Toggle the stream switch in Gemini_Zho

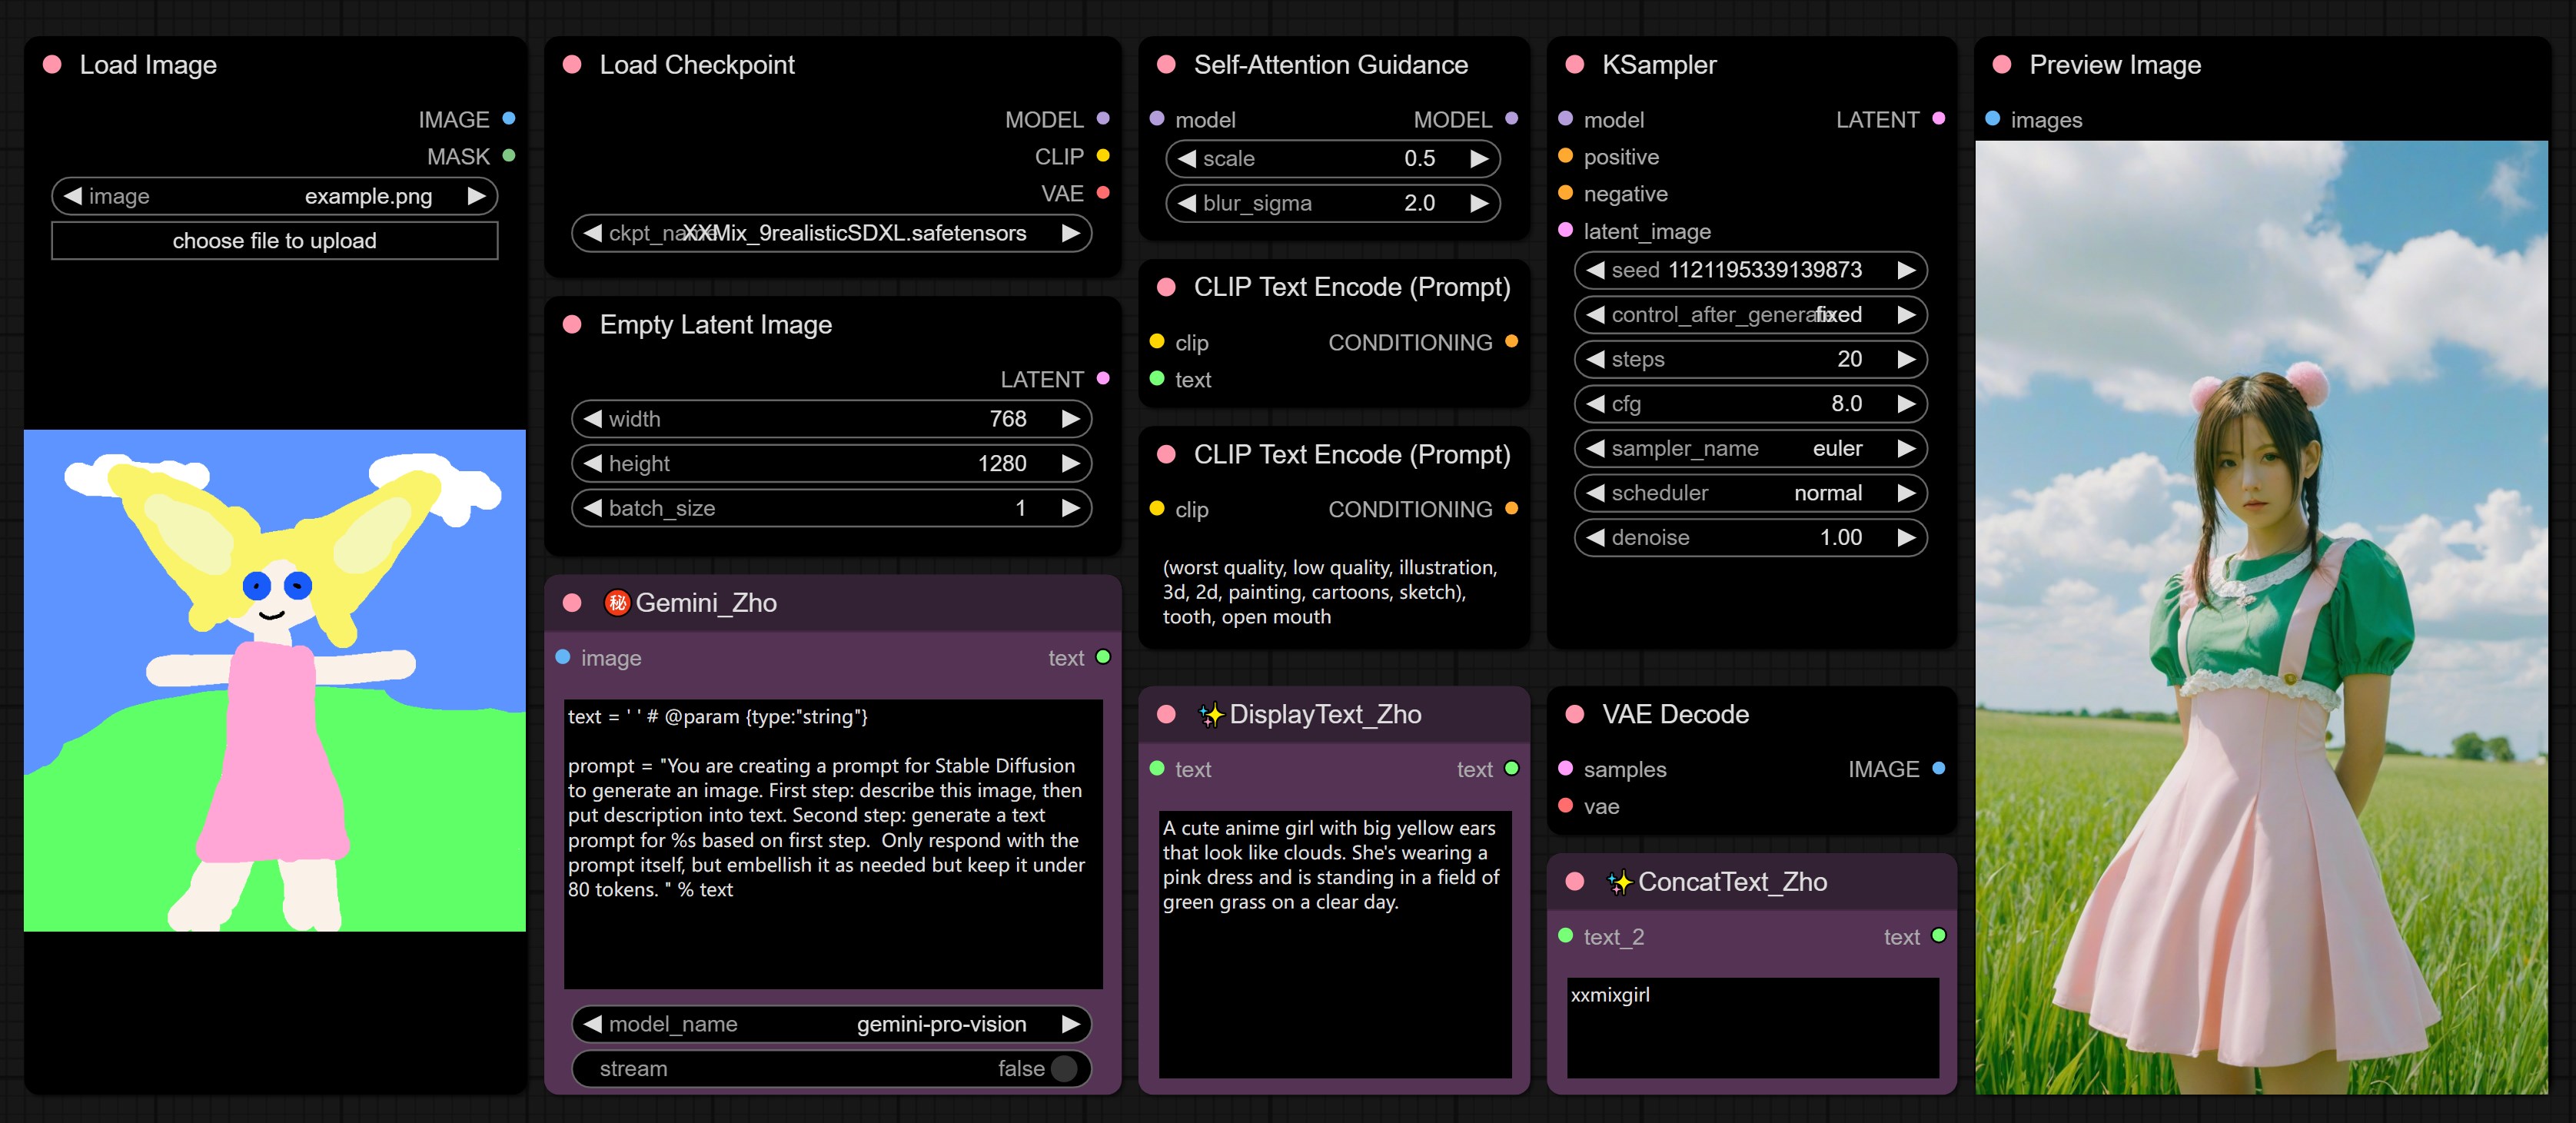pyautogui.click(x=1064, y=1069)
